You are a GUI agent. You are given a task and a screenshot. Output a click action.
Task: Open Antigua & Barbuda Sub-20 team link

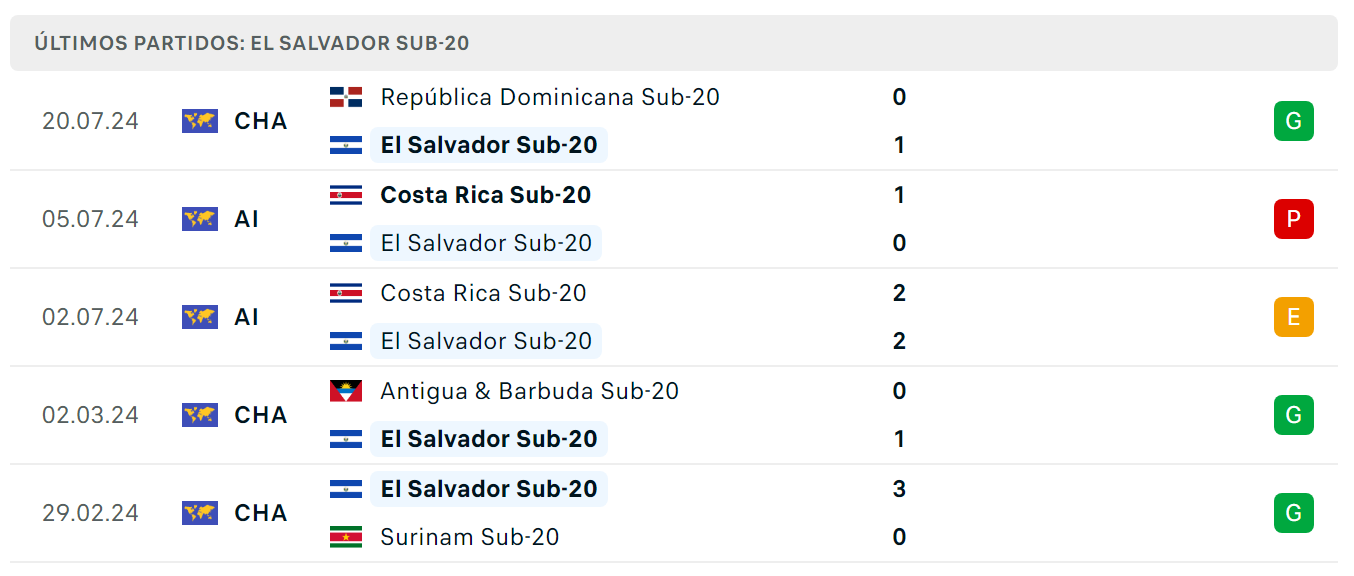coord(530,391)
